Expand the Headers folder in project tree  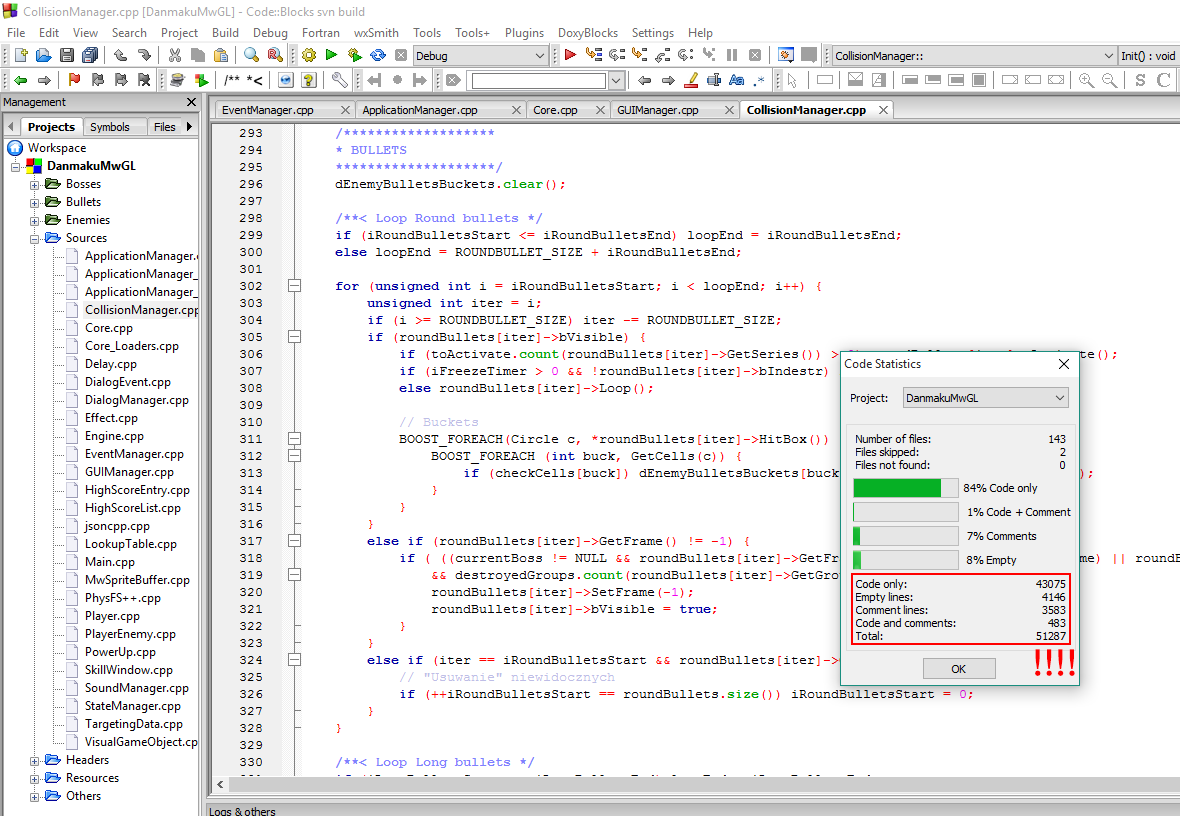click(35, 761)
